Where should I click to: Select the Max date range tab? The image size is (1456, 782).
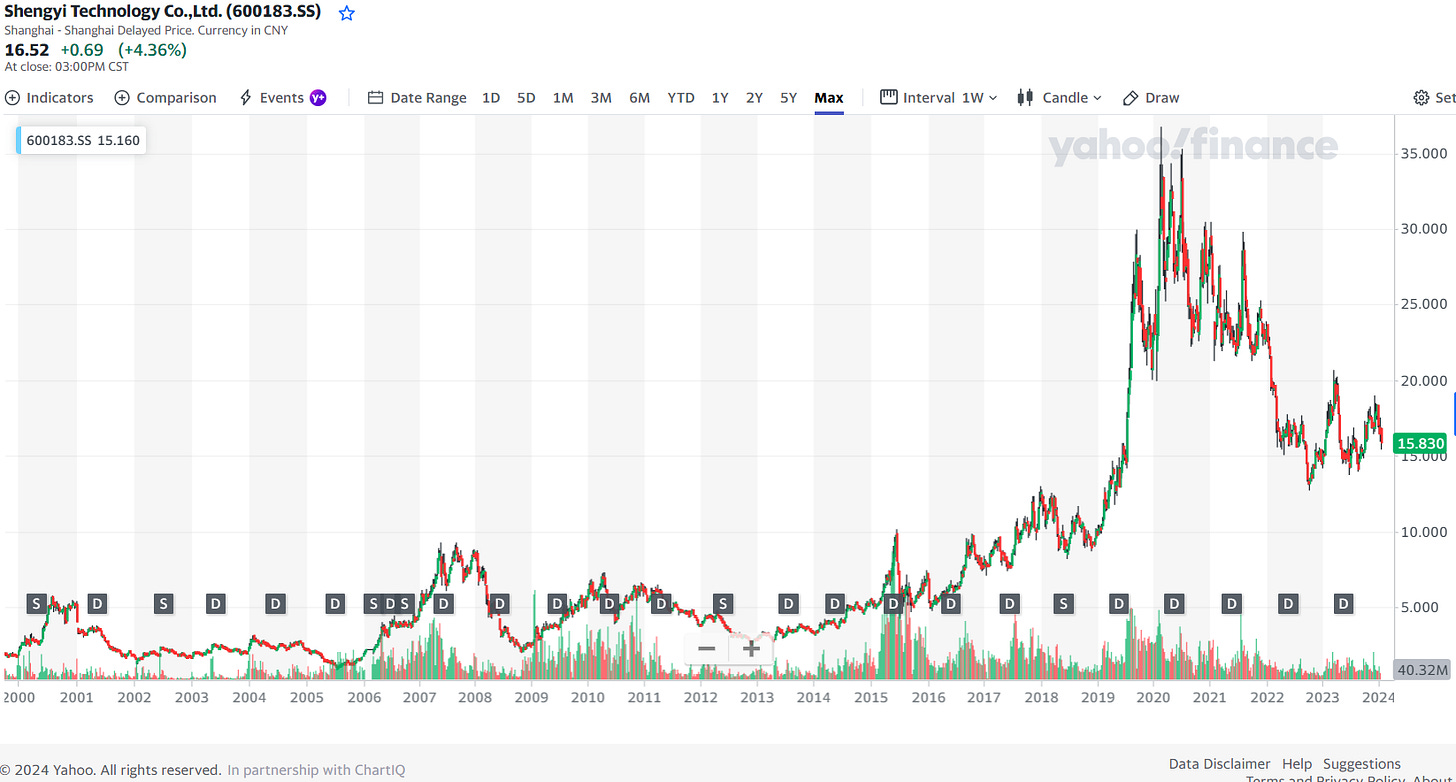click(x=829, y=97)
